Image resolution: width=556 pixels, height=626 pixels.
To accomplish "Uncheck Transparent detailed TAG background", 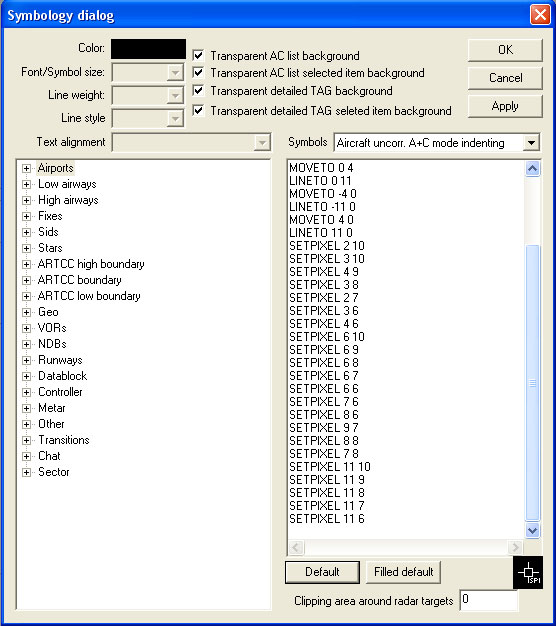I will [198, 90].
